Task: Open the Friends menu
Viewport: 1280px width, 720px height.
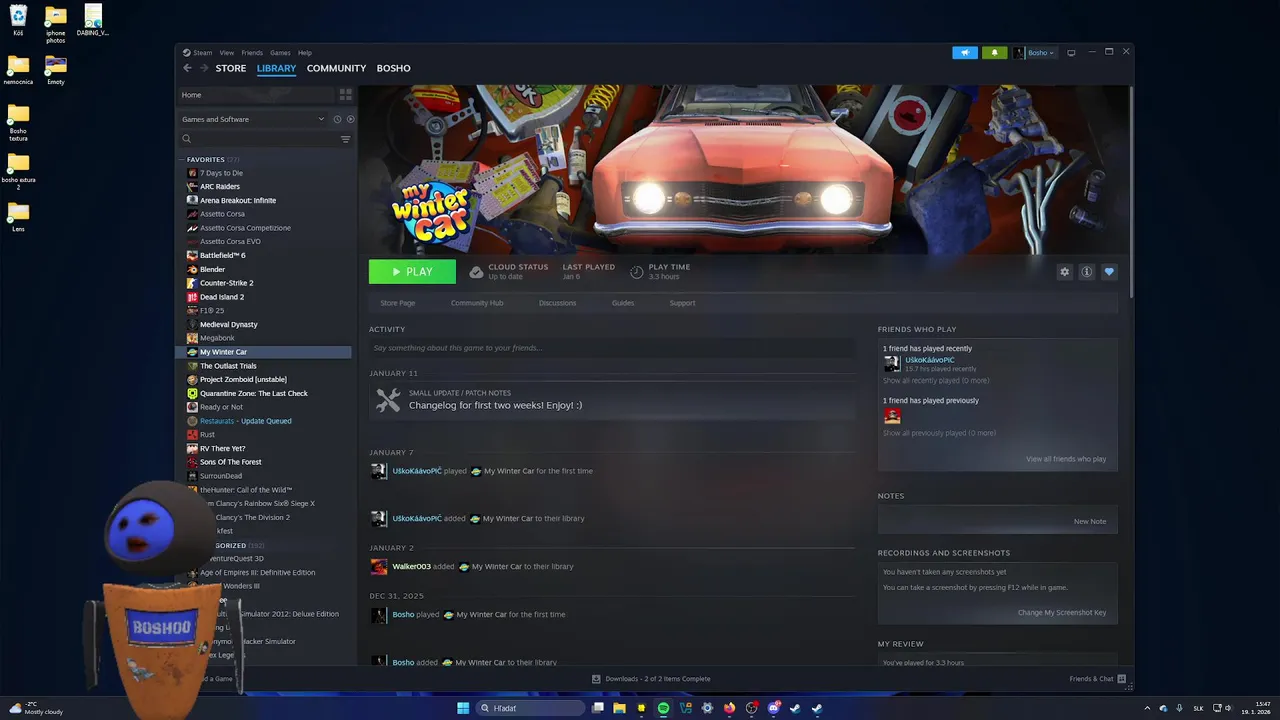Action: [x=252, y=53]
